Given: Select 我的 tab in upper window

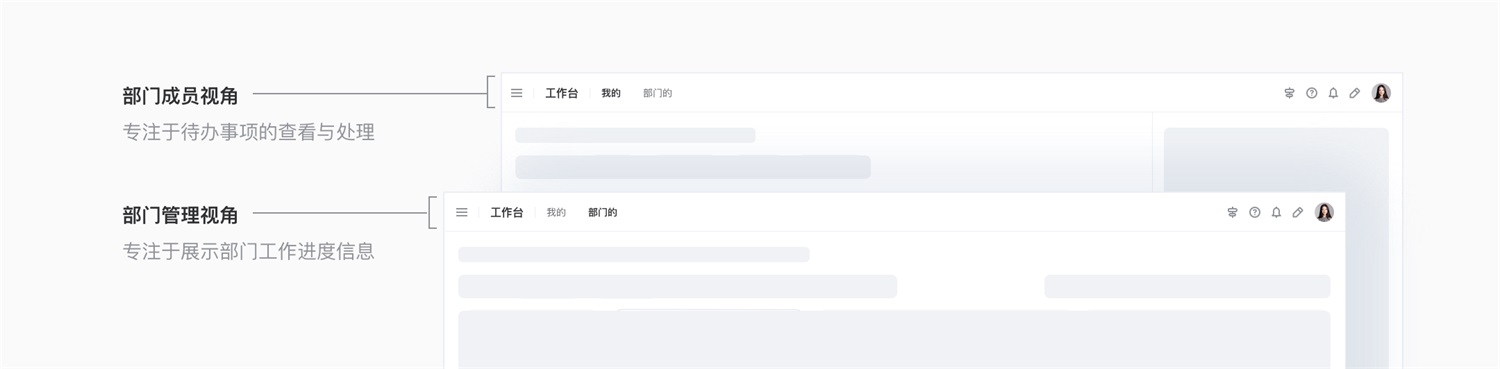Looking at the screenshot, I should tap(611, 93).
